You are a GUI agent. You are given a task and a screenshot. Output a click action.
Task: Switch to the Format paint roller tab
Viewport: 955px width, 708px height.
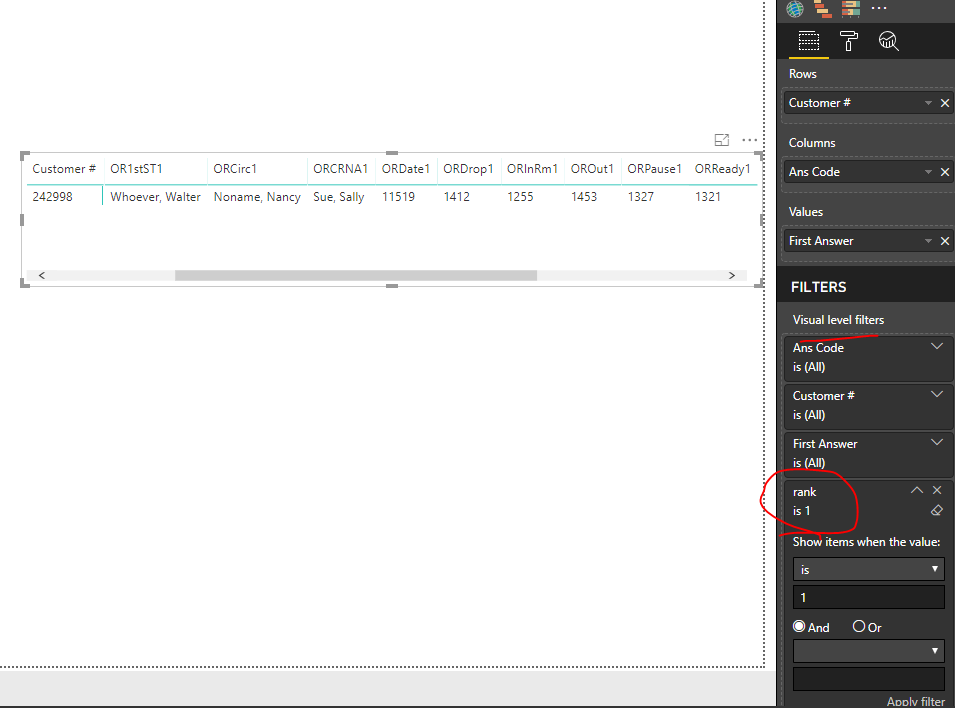click(848, 41)
